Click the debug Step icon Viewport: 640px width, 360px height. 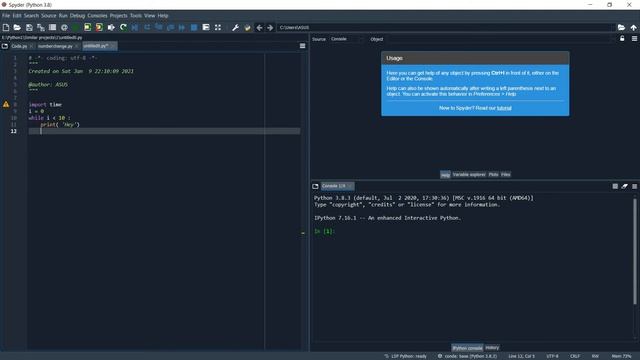point(147,27)
